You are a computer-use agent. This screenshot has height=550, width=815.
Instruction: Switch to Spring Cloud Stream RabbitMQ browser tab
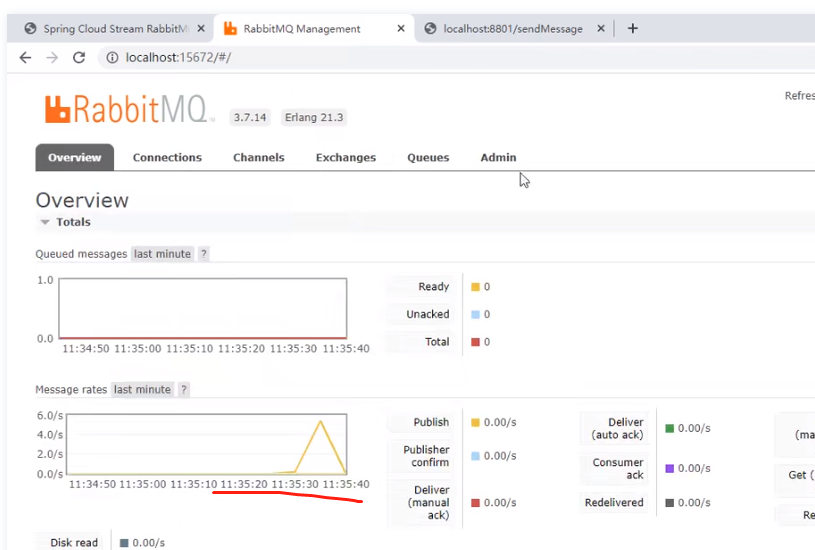coord(115,29)
